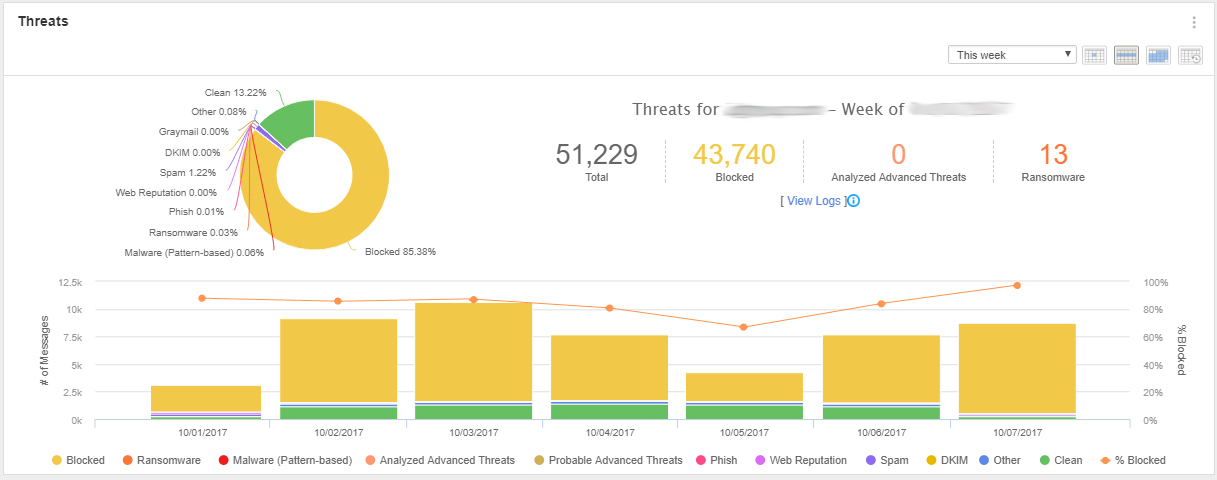The image size is (1217, 480).
Task: Click the Ransomware 0.03% pie label
Action: point(193,232)
